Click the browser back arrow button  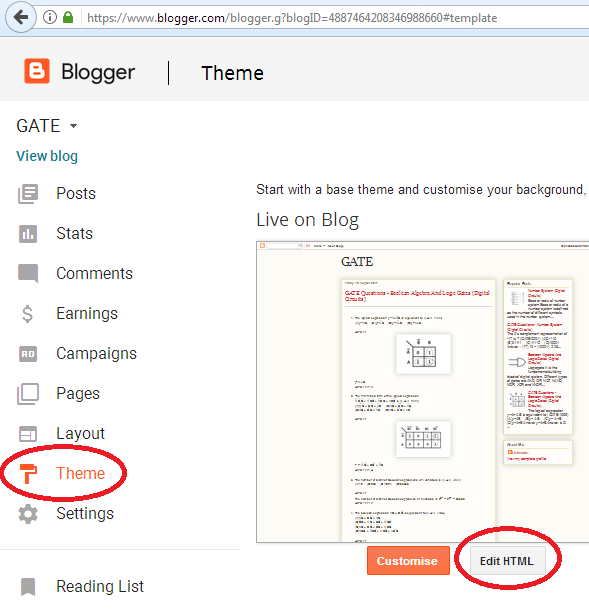coord(20,17)
